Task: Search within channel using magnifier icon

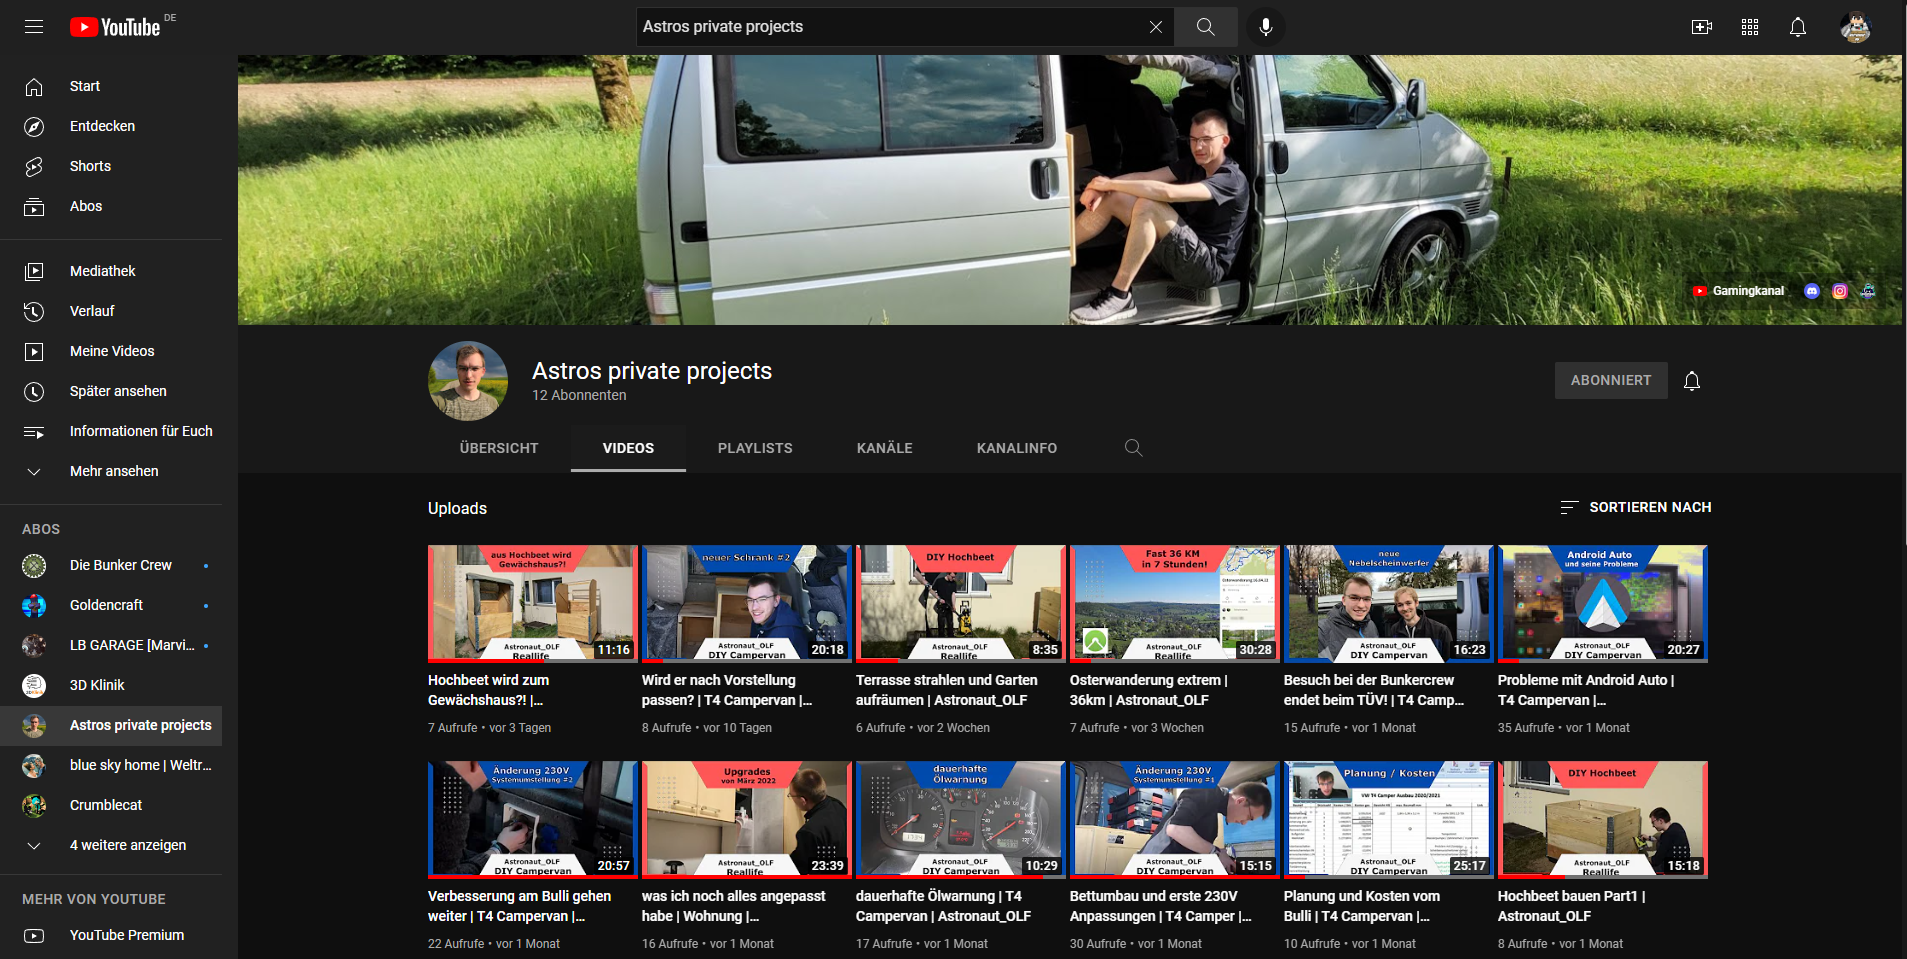Action: (x=1133, y=448)
